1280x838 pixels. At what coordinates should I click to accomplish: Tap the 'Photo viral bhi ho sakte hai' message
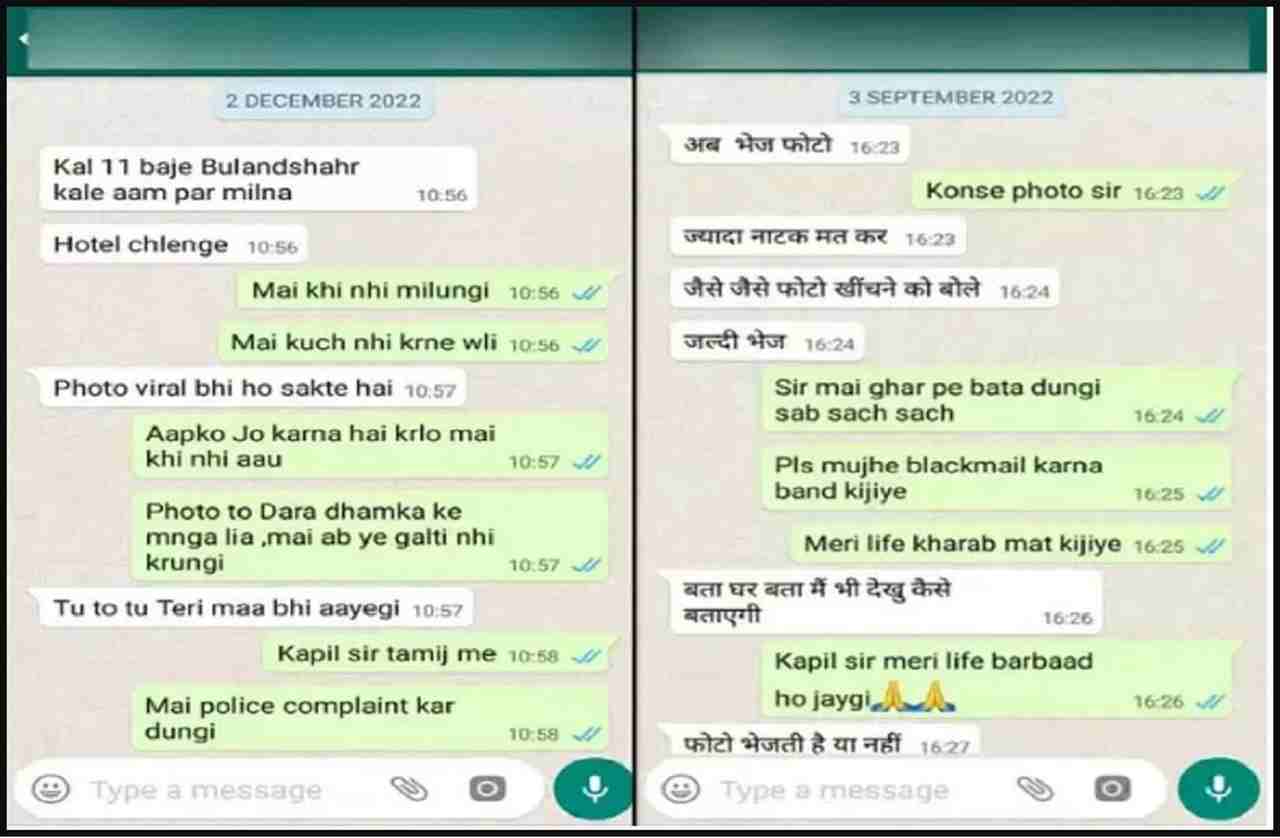click(x=254, y=388)
